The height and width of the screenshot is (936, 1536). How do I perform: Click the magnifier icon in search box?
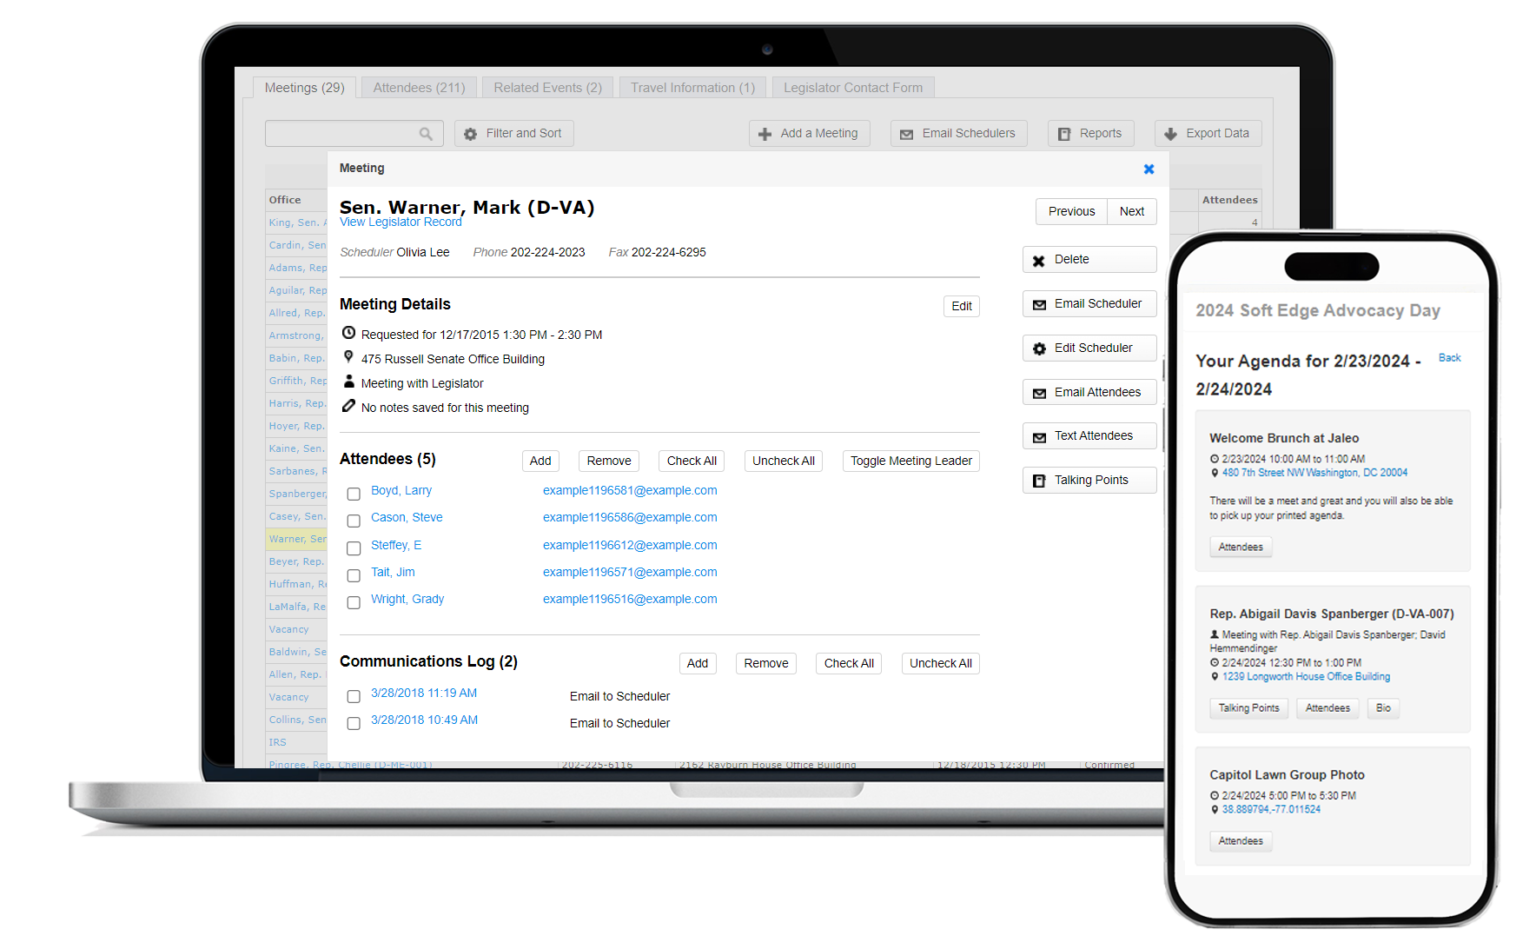[x=426, y=134]
